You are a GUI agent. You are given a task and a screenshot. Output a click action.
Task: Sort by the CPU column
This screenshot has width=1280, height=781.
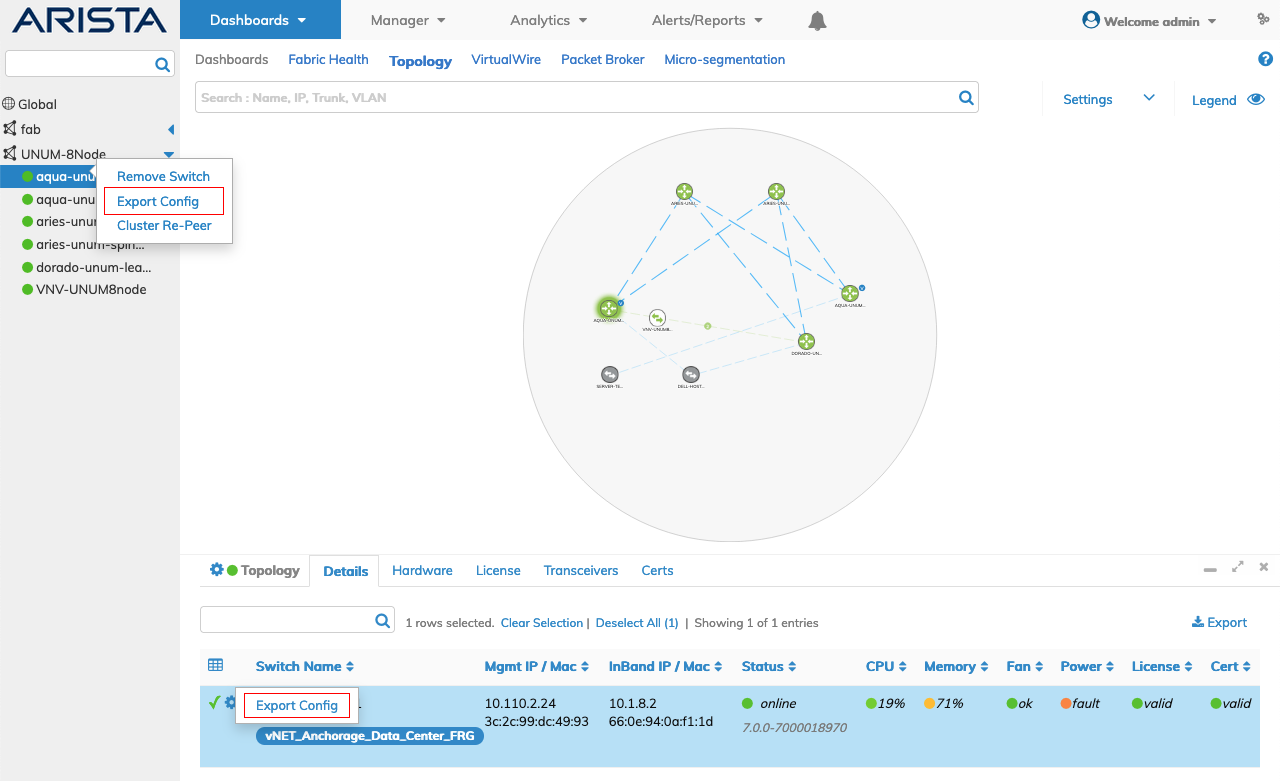(886, 667)
